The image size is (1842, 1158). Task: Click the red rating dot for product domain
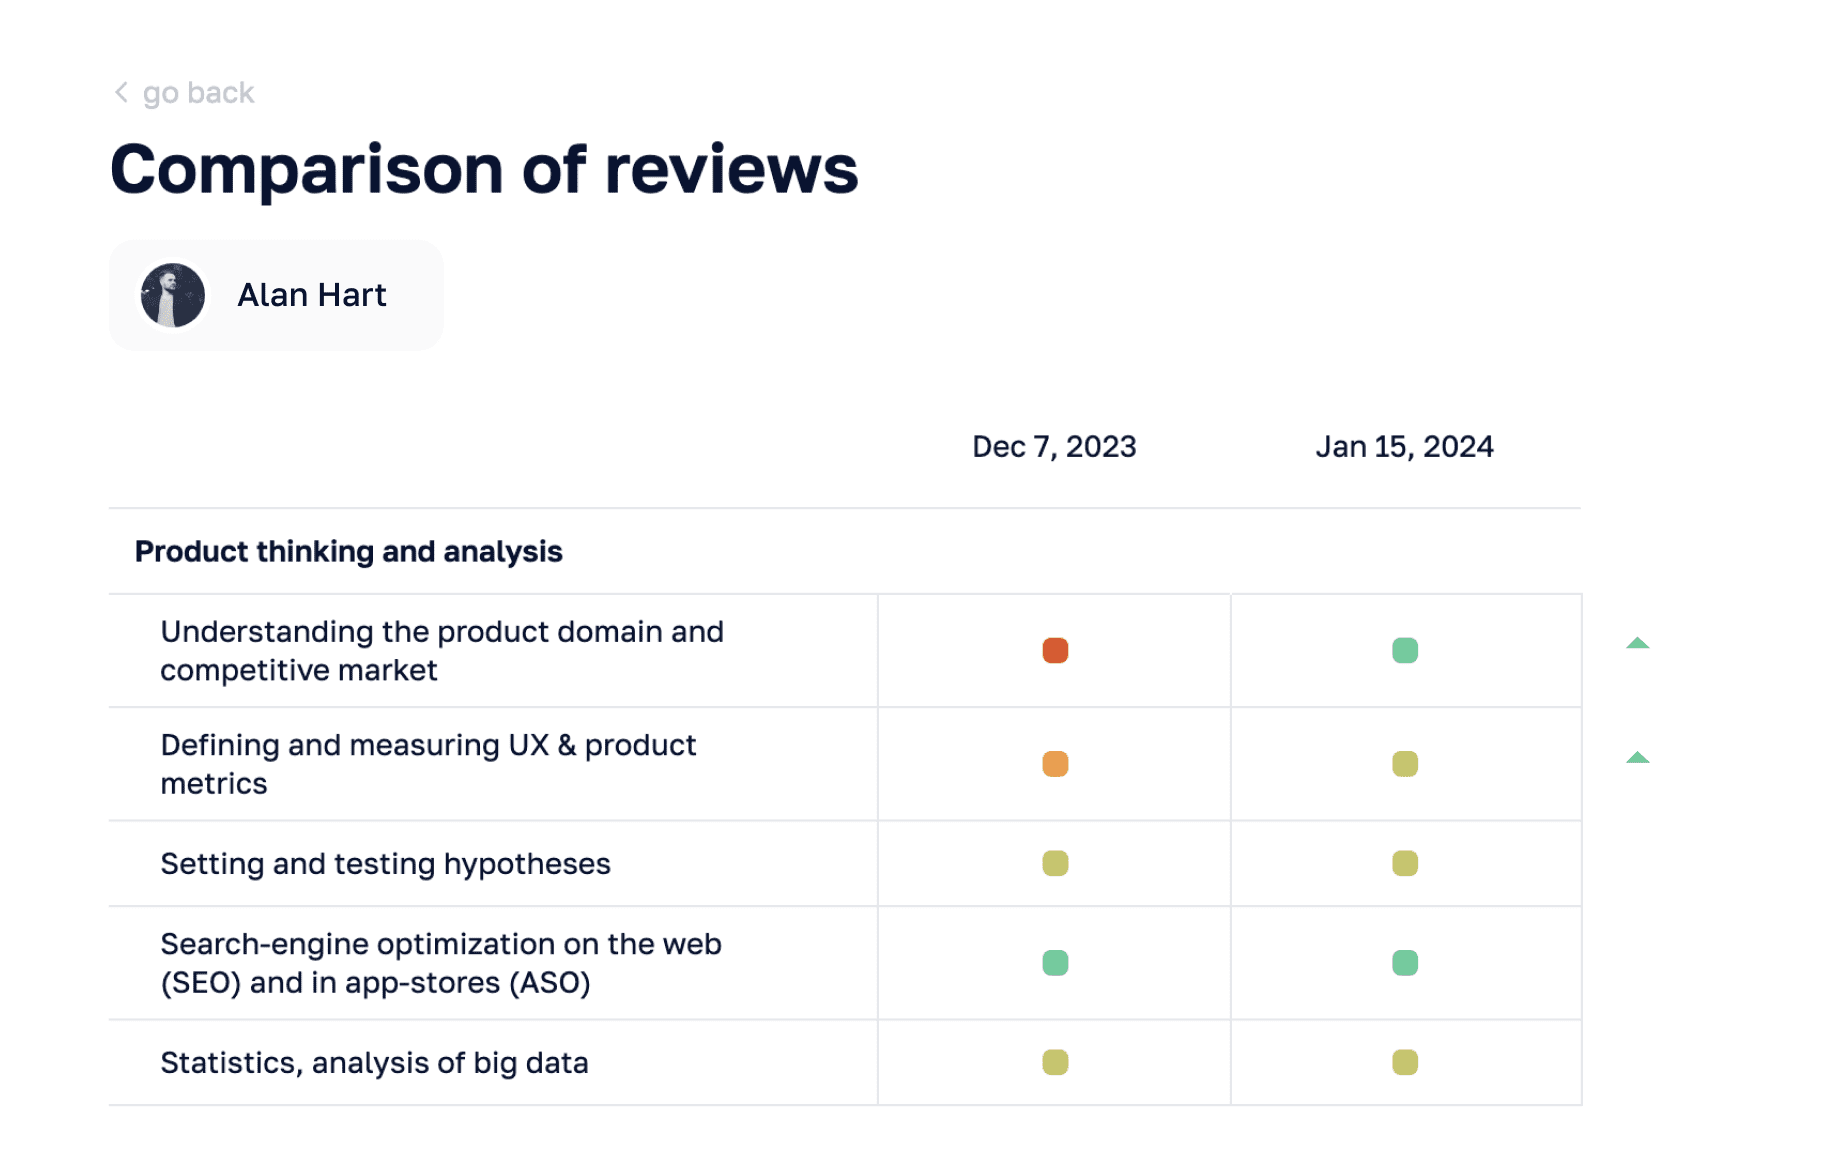1054,650
